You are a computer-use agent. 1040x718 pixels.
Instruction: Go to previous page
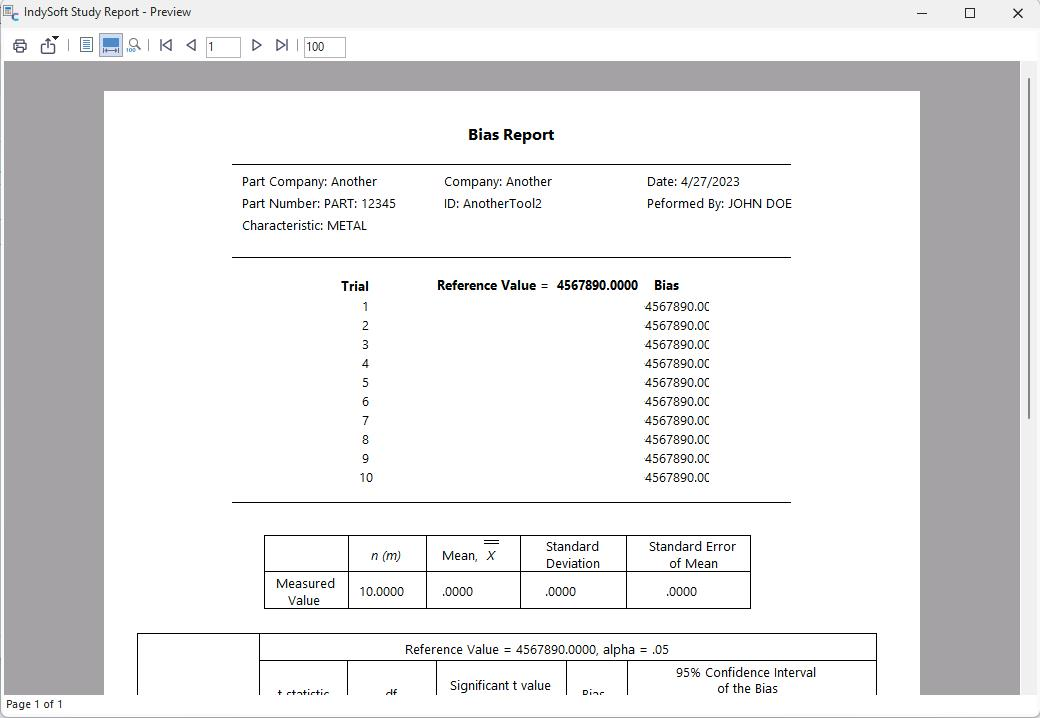pos(191,45)
